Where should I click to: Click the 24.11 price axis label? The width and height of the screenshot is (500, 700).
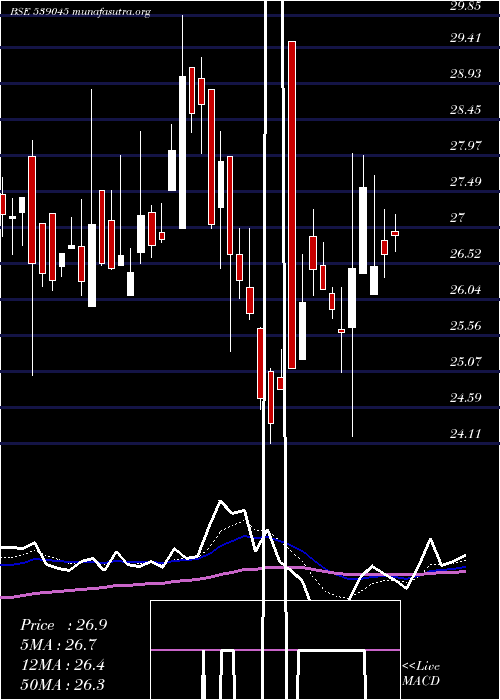point(465,434)
